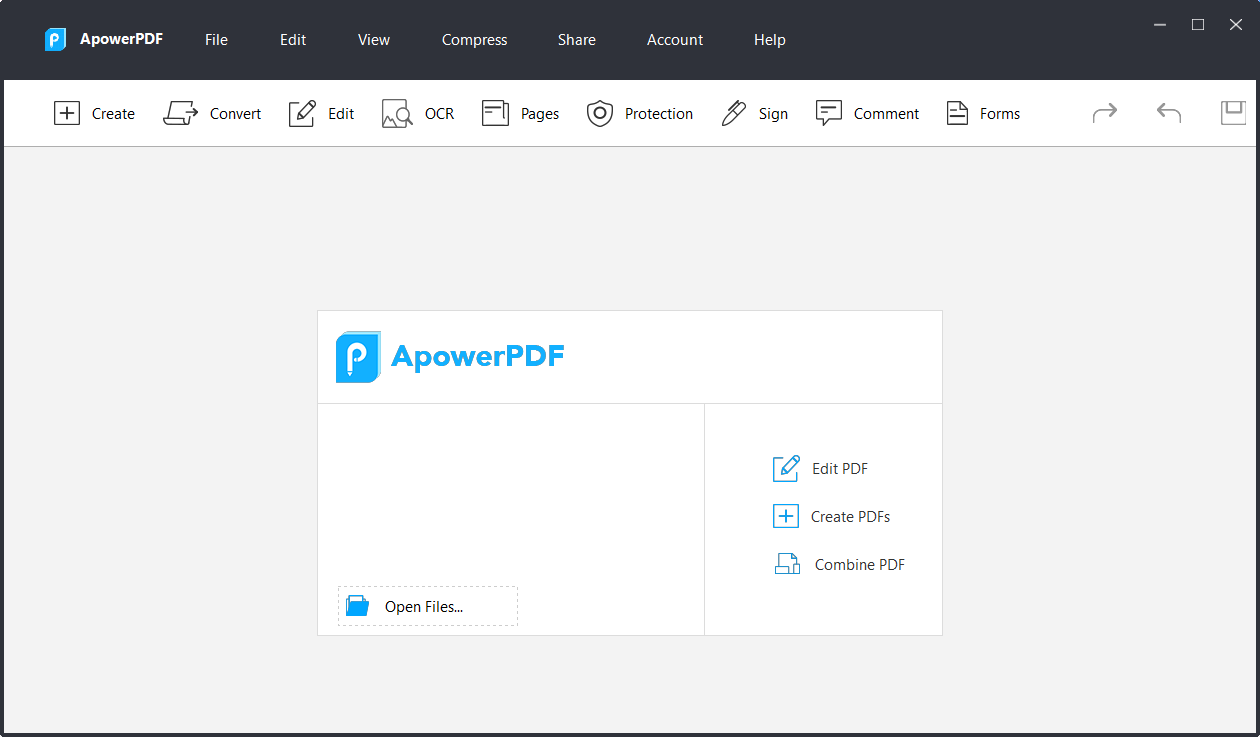Open the File menu
Screen dimensions: 1260x737
click(x=216, y=40)
